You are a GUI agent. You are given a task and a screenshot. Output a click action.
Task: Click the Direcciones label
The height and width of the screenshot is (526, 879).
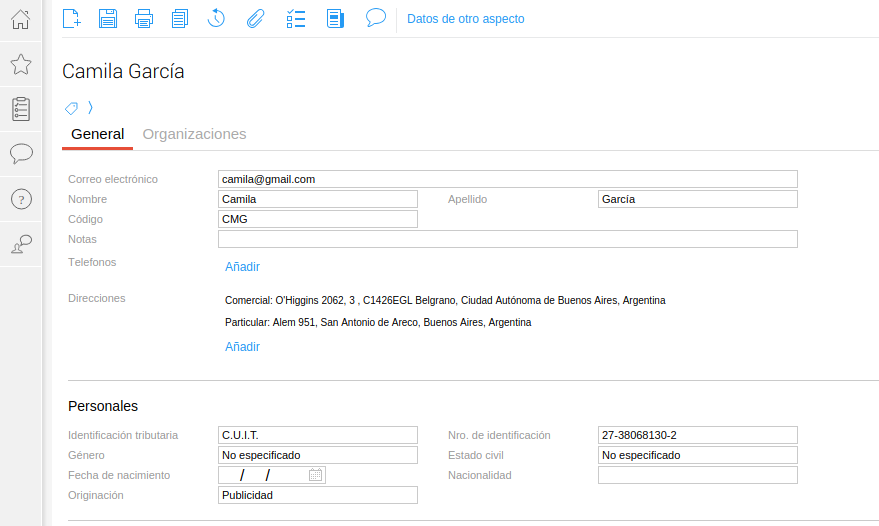[x=96, y=298]
